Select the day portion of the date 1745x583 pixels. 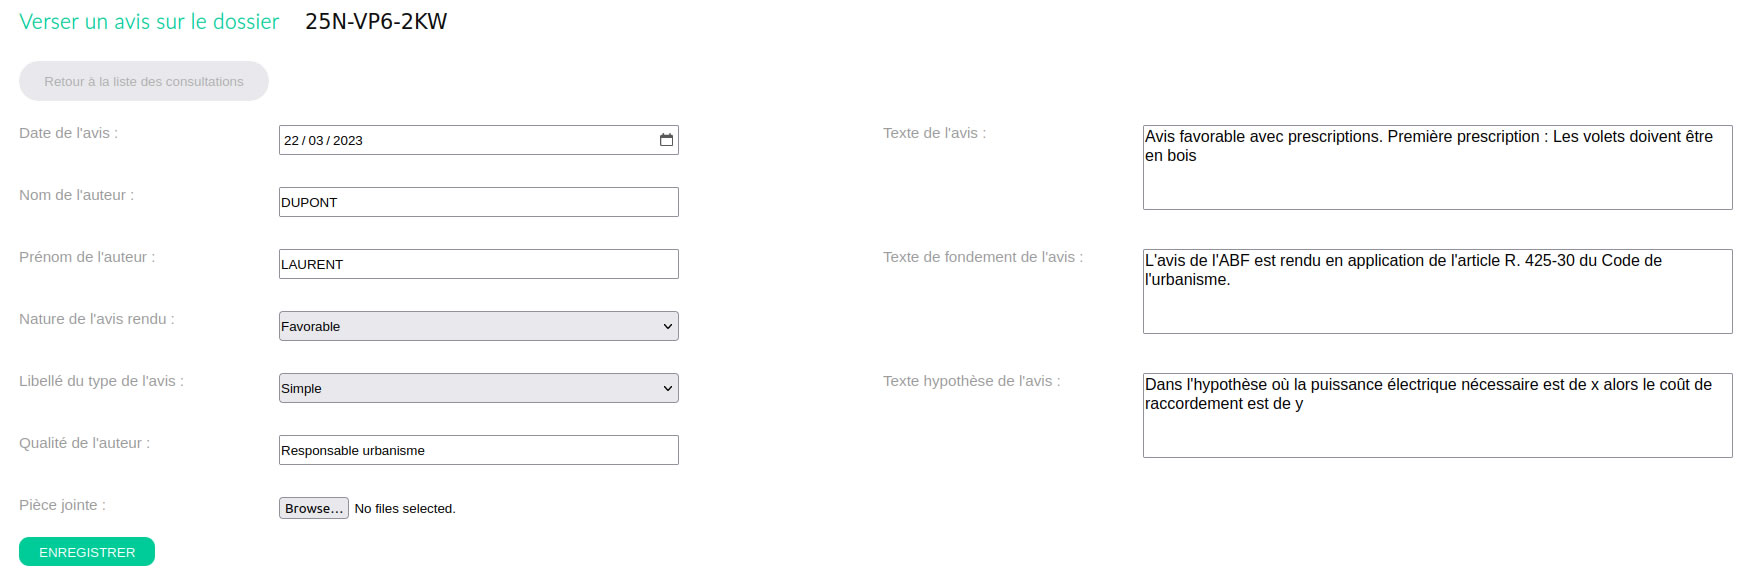coord(291,140)
